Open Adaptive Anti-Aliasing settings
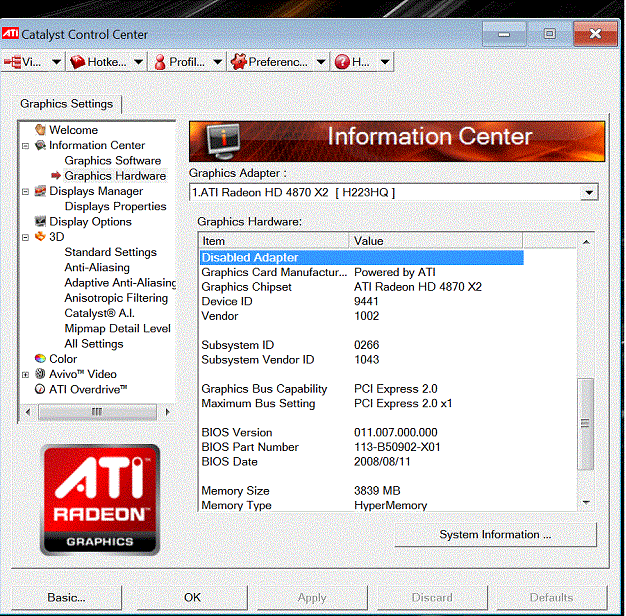626x616 pixels. [120, 282]
